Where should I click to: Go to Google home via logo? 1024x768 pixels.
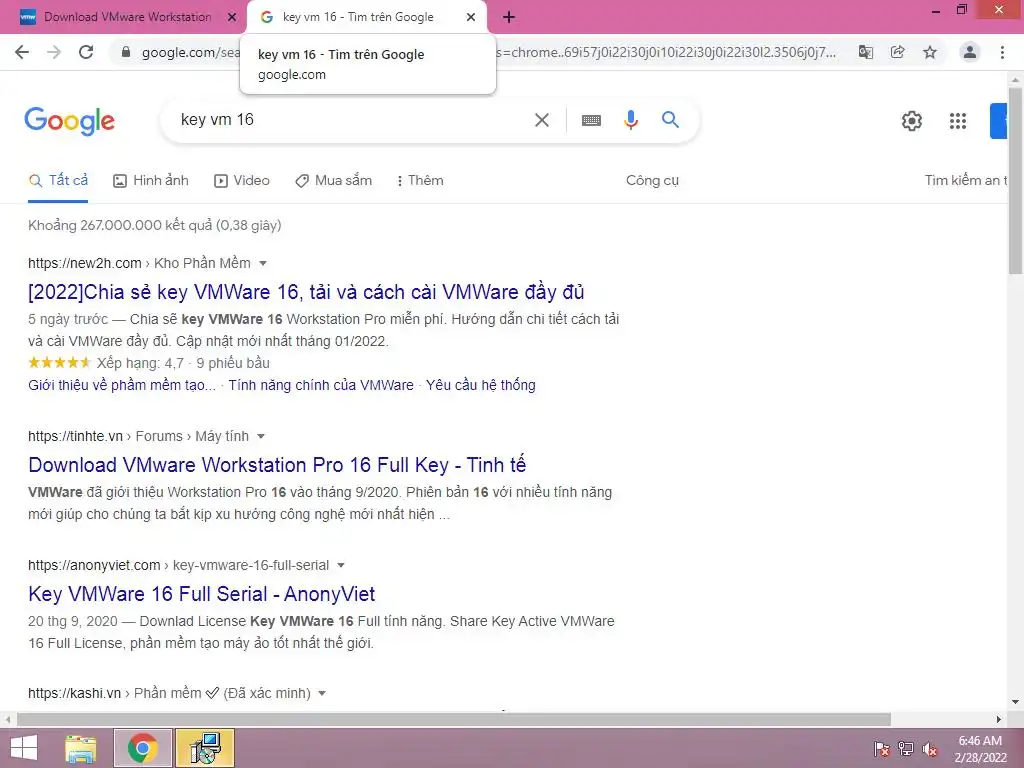[x=69, y=121]
